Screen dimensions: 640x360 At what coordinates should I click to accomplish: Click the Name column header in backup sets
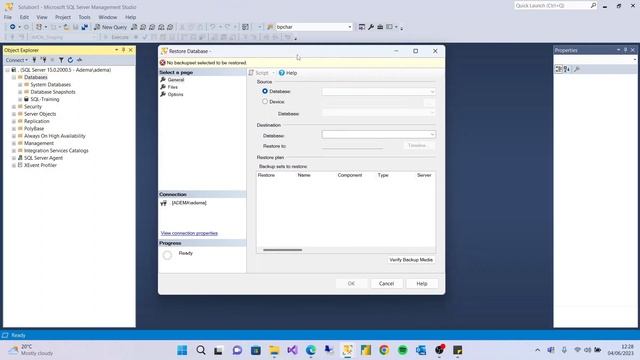coord(304,175)
